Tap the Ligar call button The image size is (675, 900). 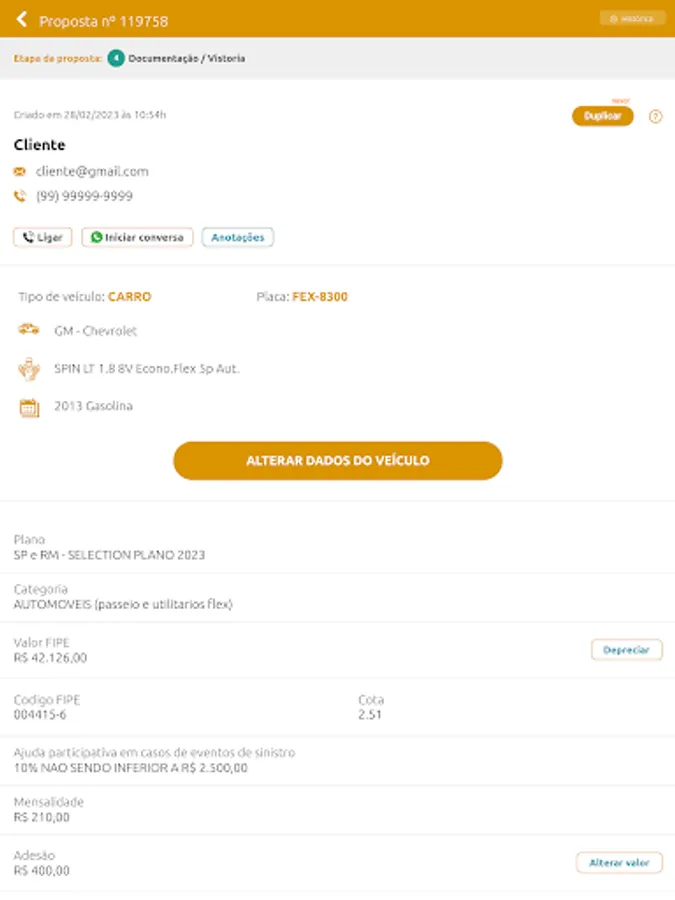(x=43, y=238)
